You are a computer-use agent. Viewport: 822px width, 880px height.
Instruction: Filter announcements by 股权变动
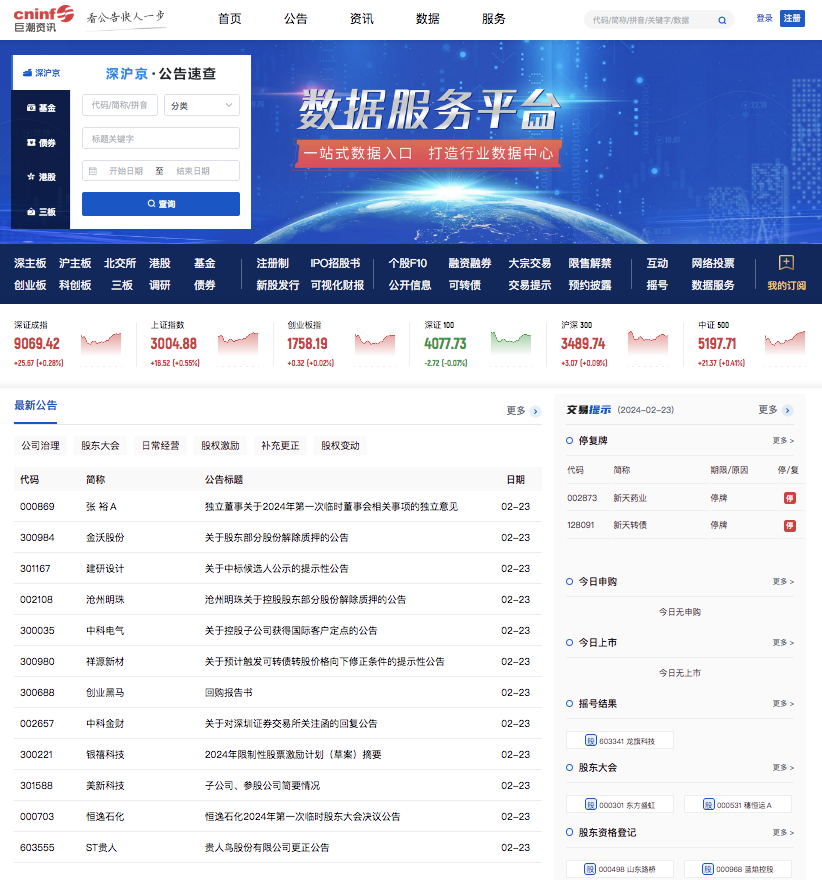pyautogui.click(x=340, y=446)
